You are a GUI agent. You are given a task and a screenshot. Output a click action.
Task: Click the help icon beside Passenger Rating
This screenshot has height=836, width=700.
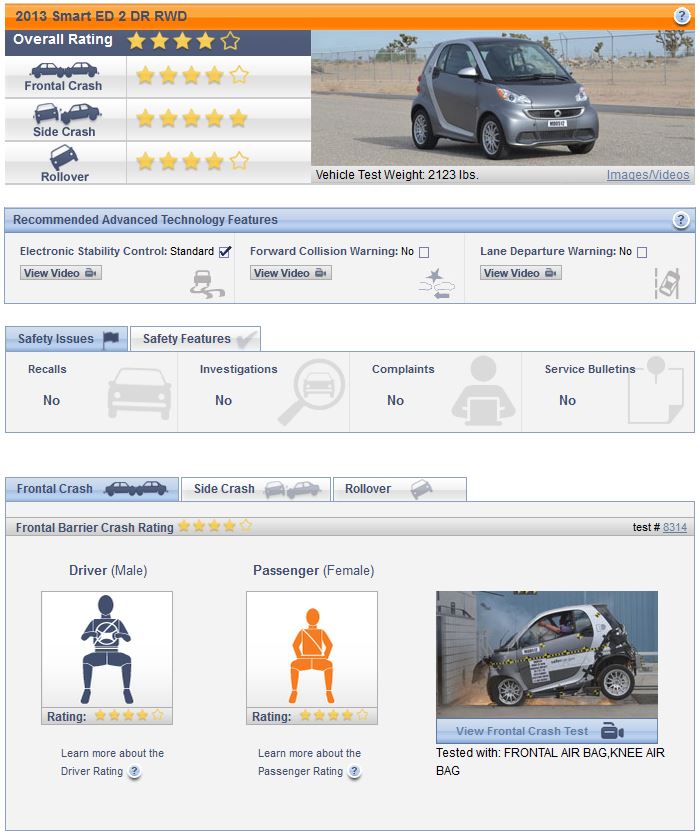[x=355, y=771]
